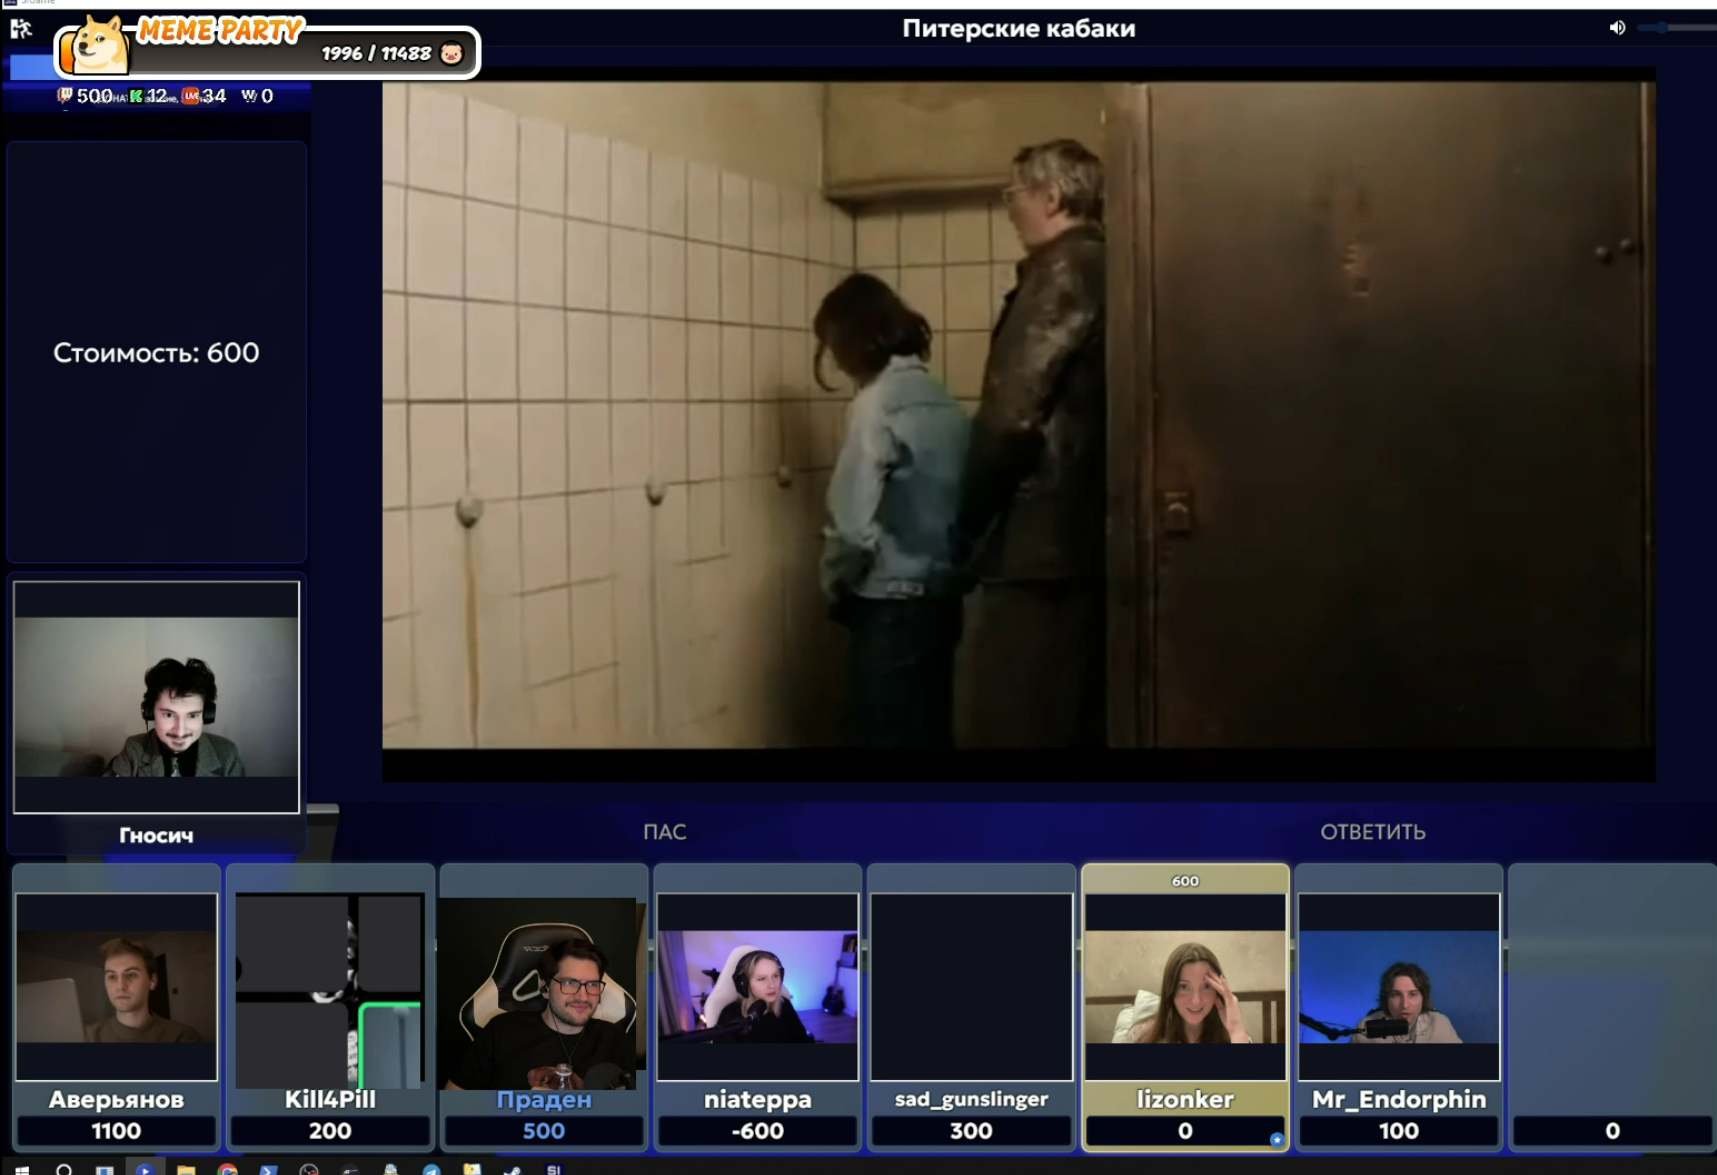Click the score 1100 under Аверьянов
Viewport: 1717px width, 1175px height.
(116, 1131)
